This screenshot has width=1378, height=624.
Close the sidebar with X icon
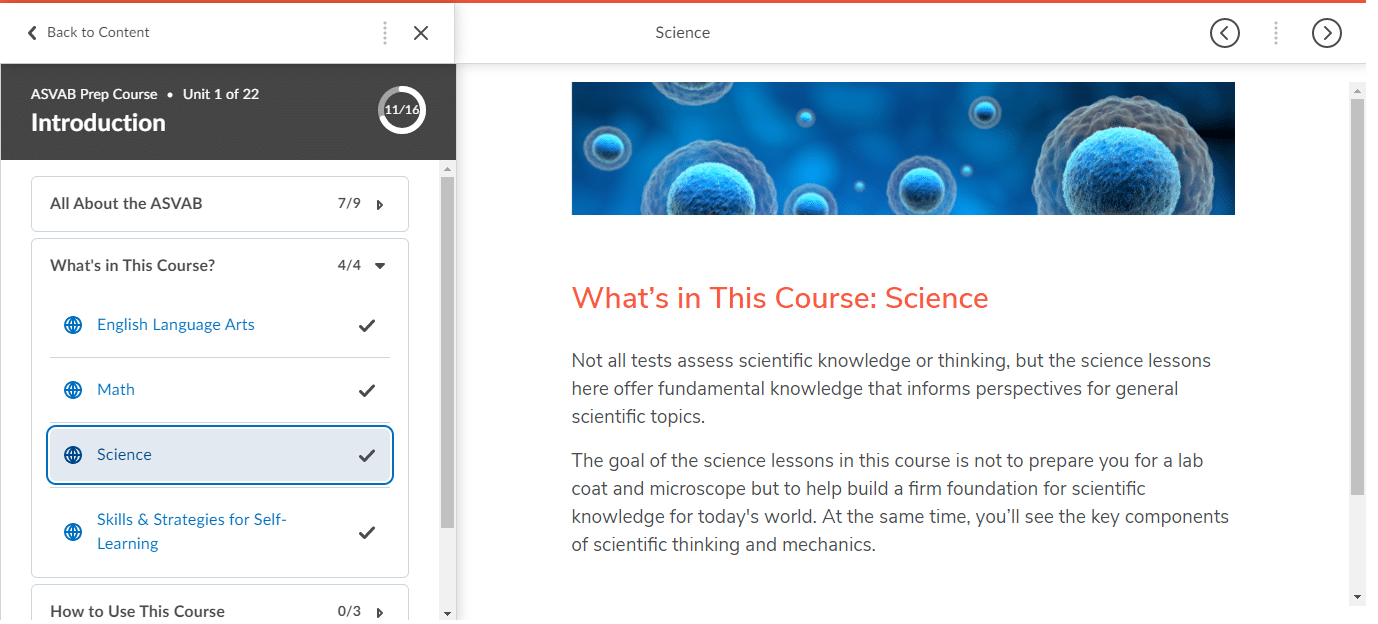click(421, 33)
